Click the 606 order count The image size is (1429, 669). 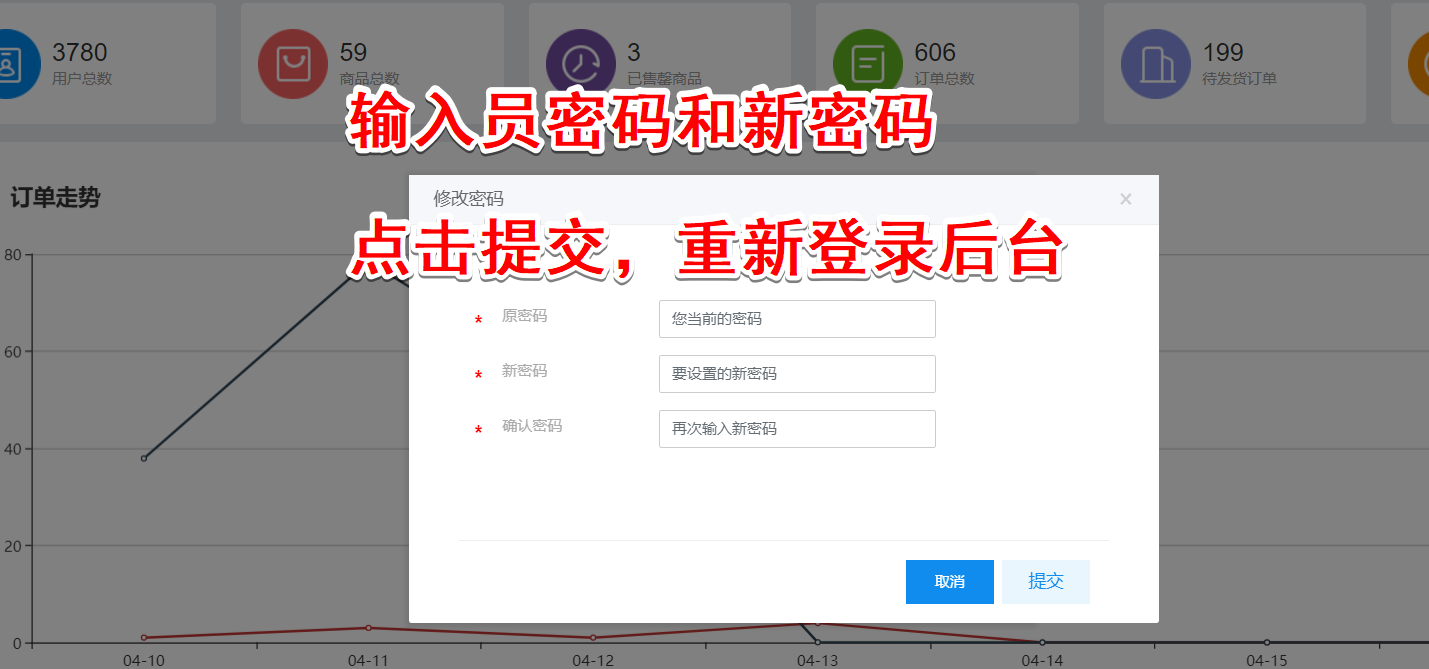pyautogui.click(x=935, y=52)
